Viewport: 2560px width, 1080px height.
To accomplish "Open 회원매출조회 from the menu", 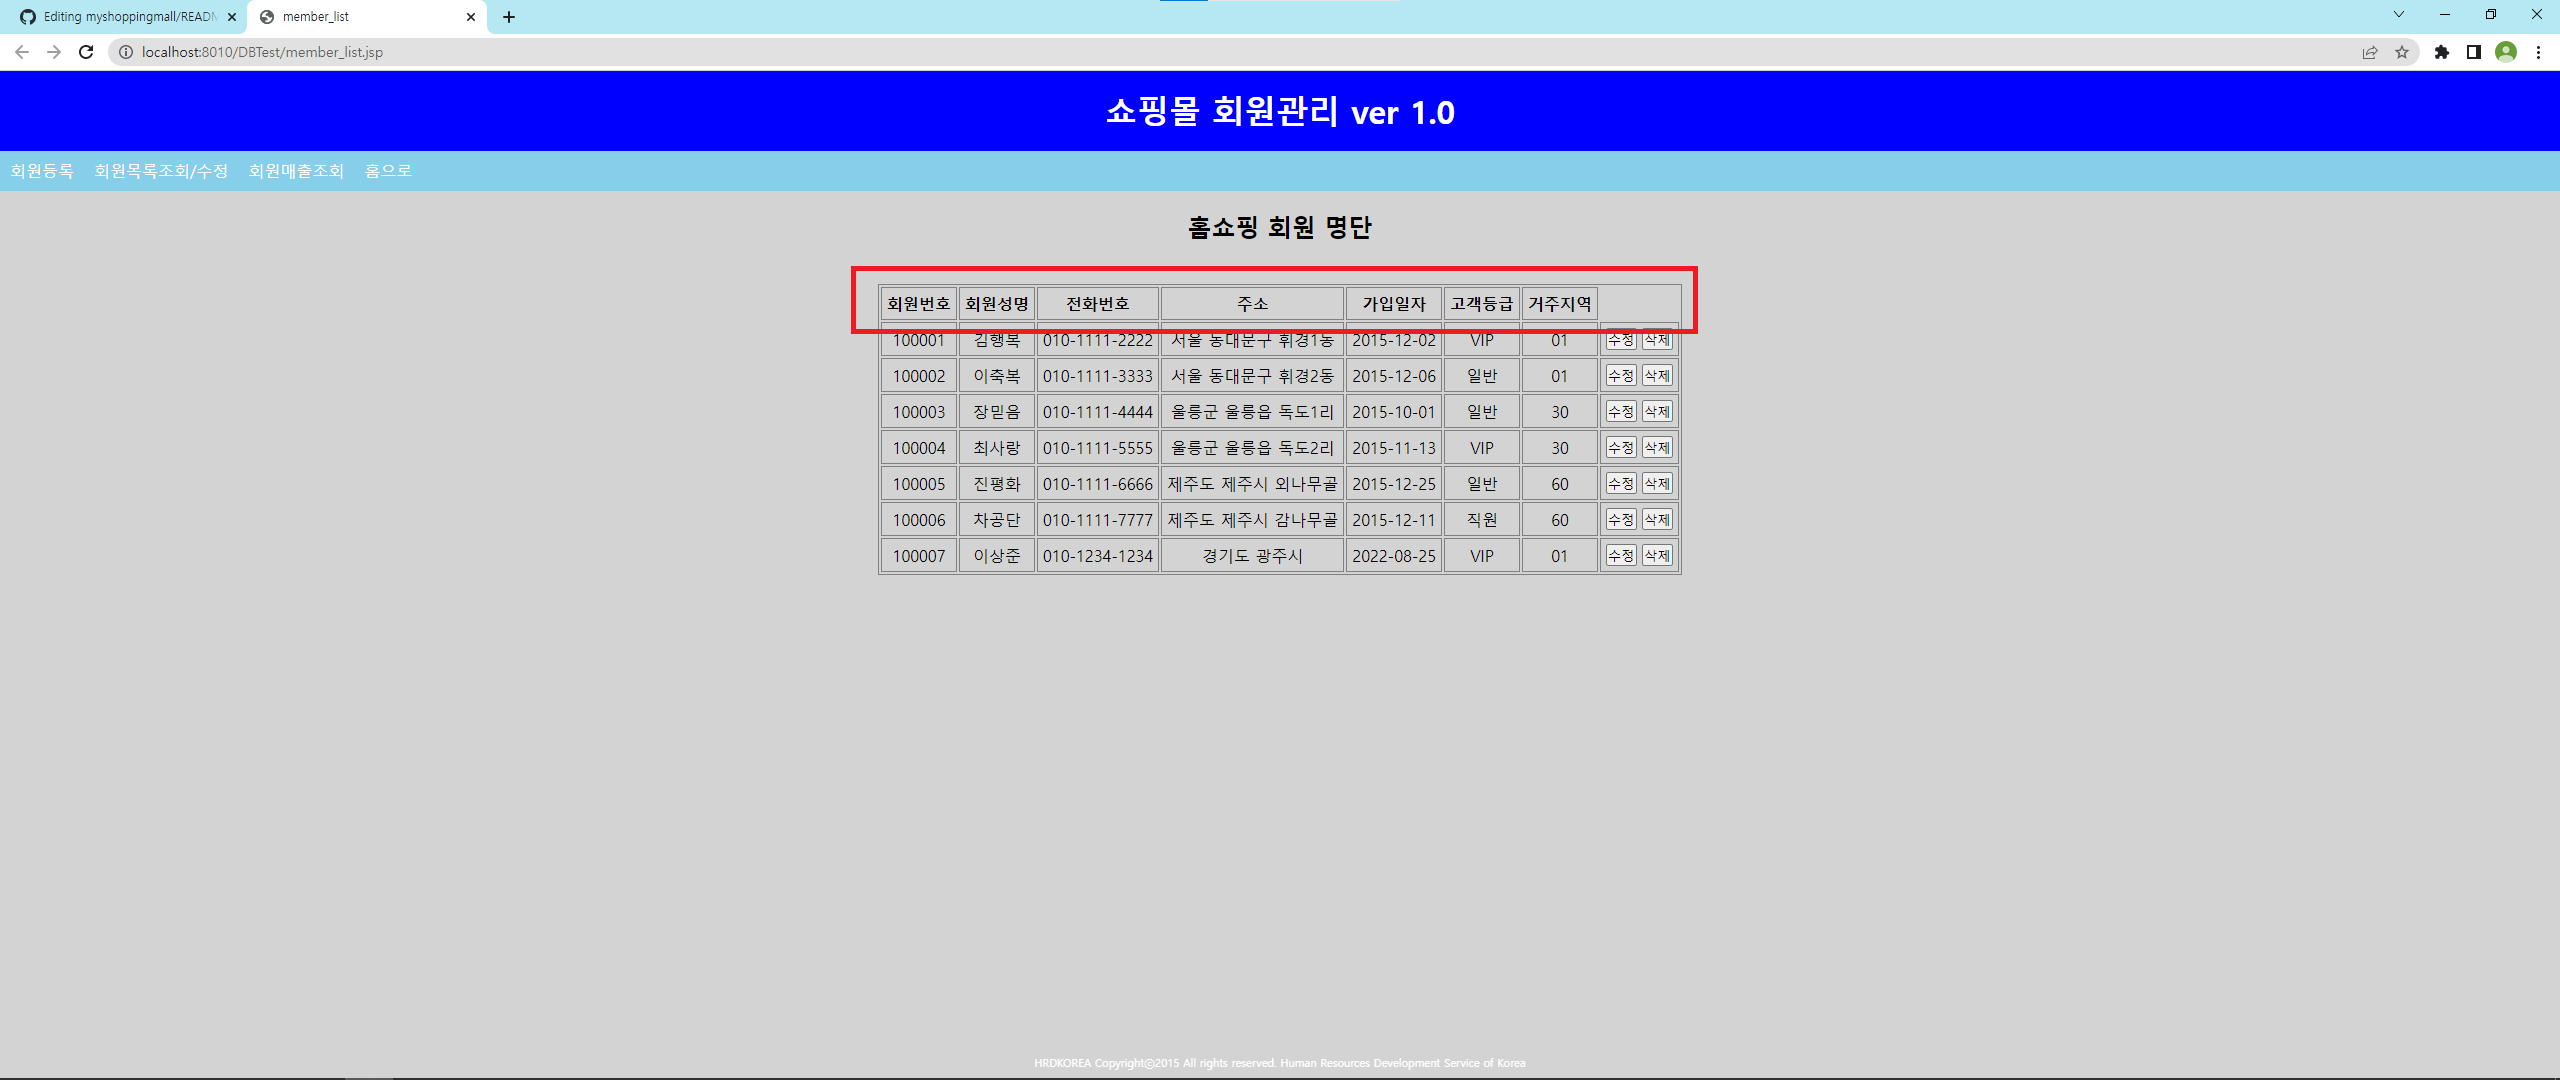I will point(296,170).
